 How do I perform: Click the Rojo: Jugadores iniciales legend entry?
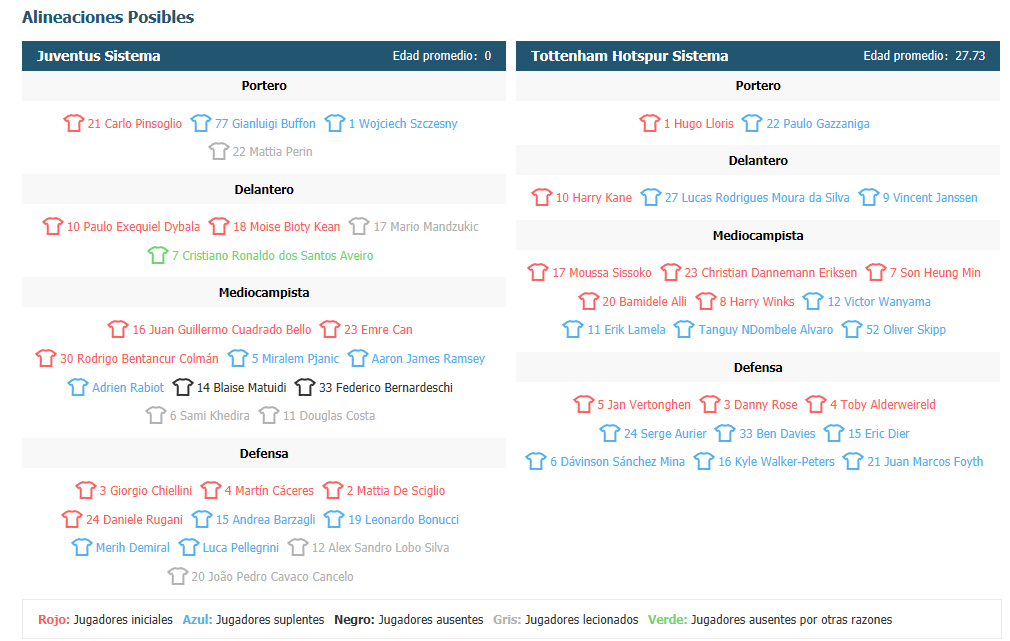(x=105, y=620)
